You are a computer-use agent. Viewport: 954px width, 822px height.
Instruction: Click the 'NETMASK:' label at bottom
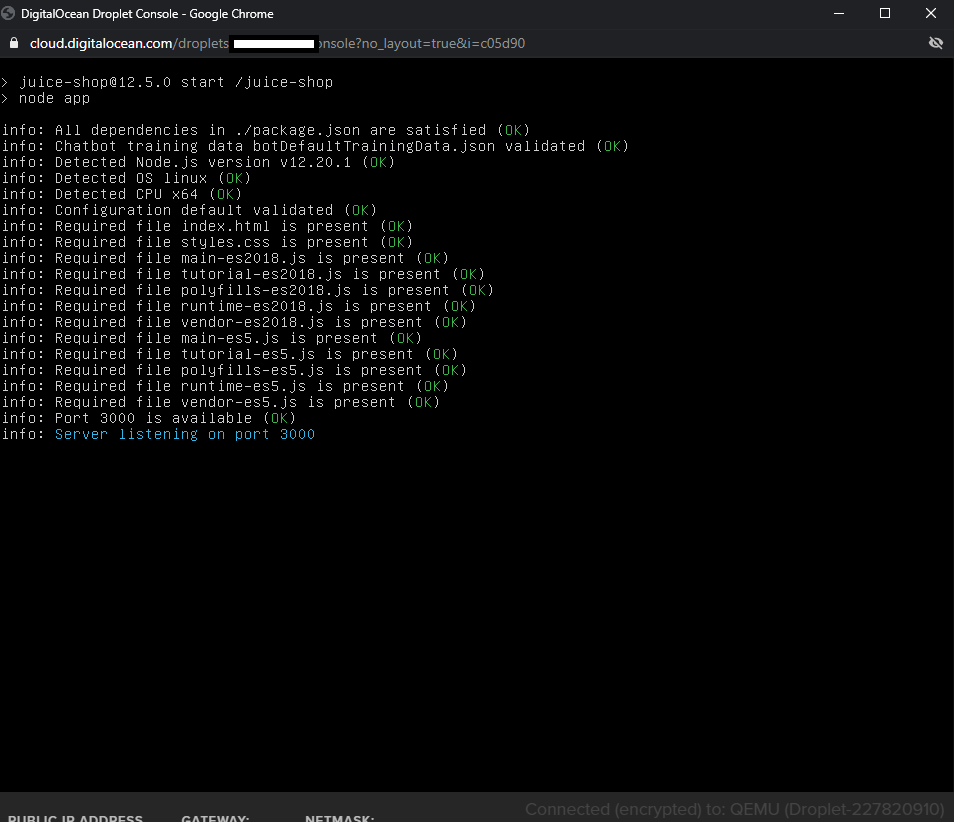[339, 818]
